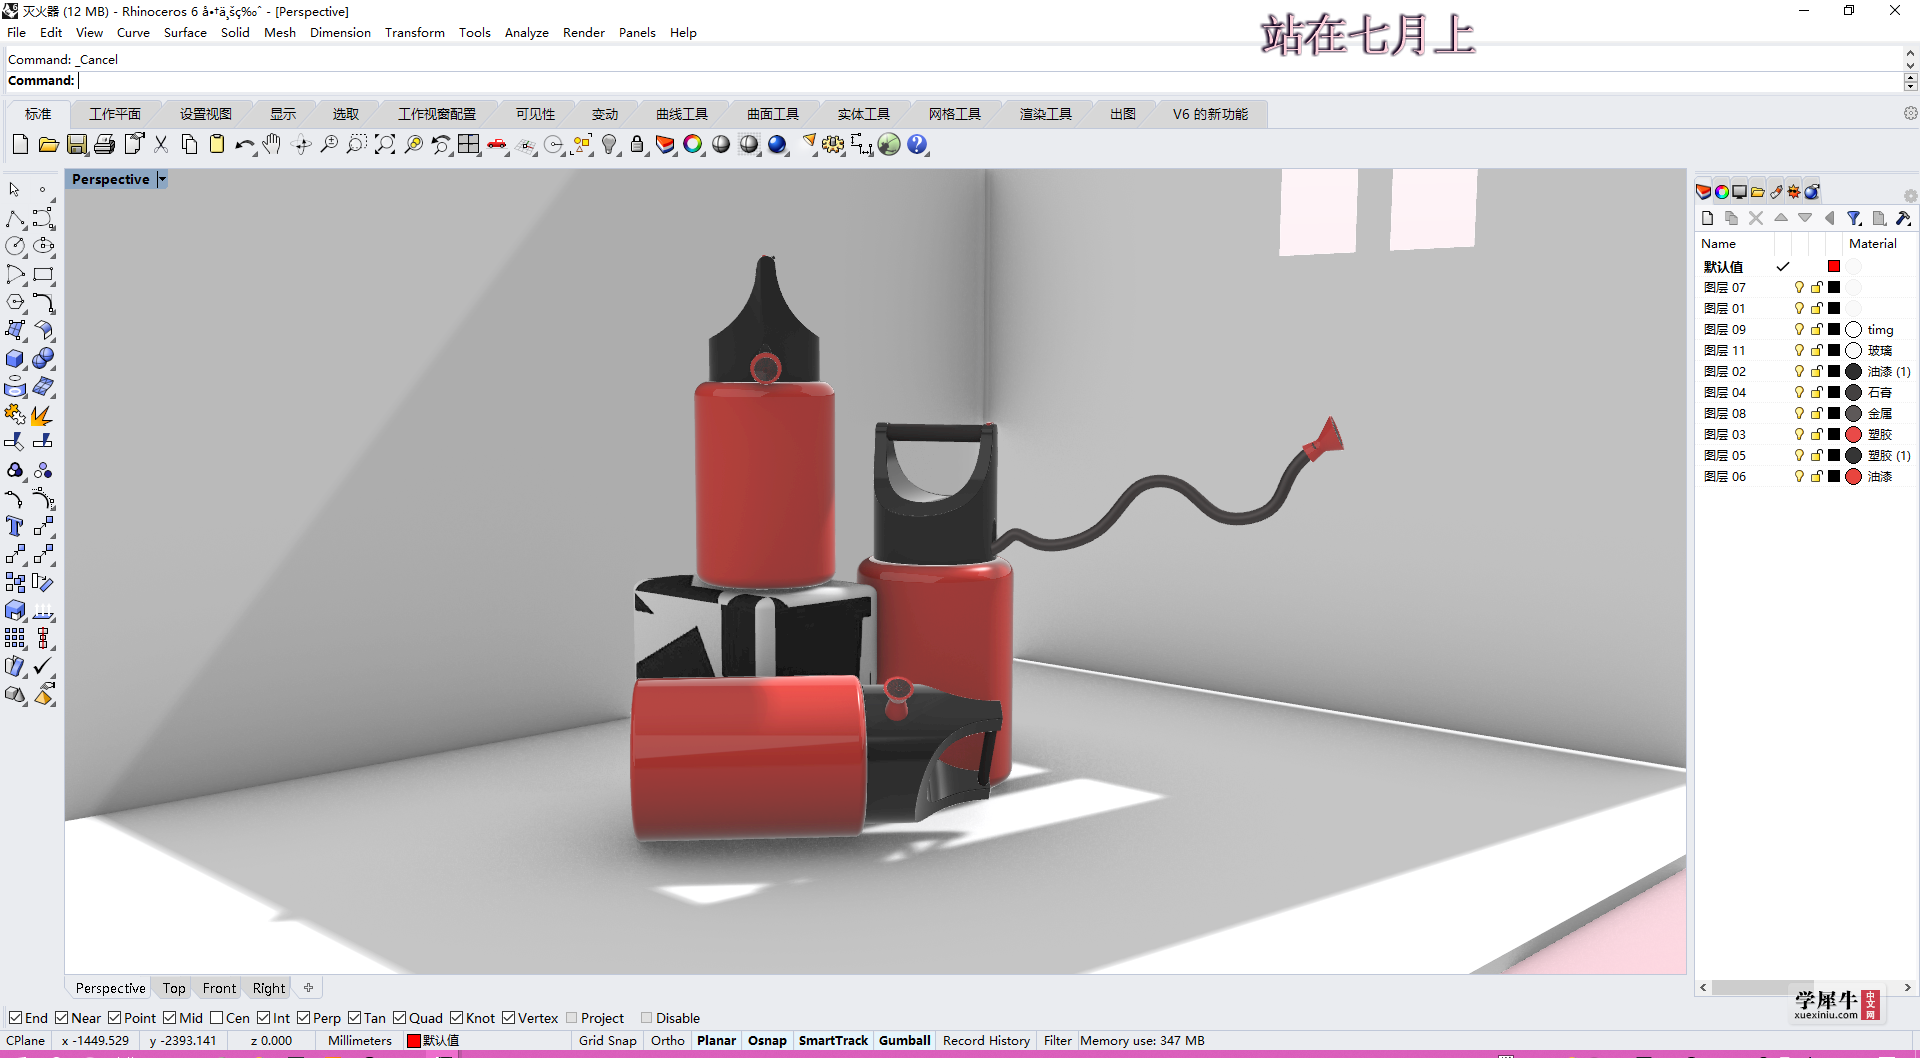The image size is (1920, 1058).
Task: Select the Text object T tool
Action: [x=15, y=526]
